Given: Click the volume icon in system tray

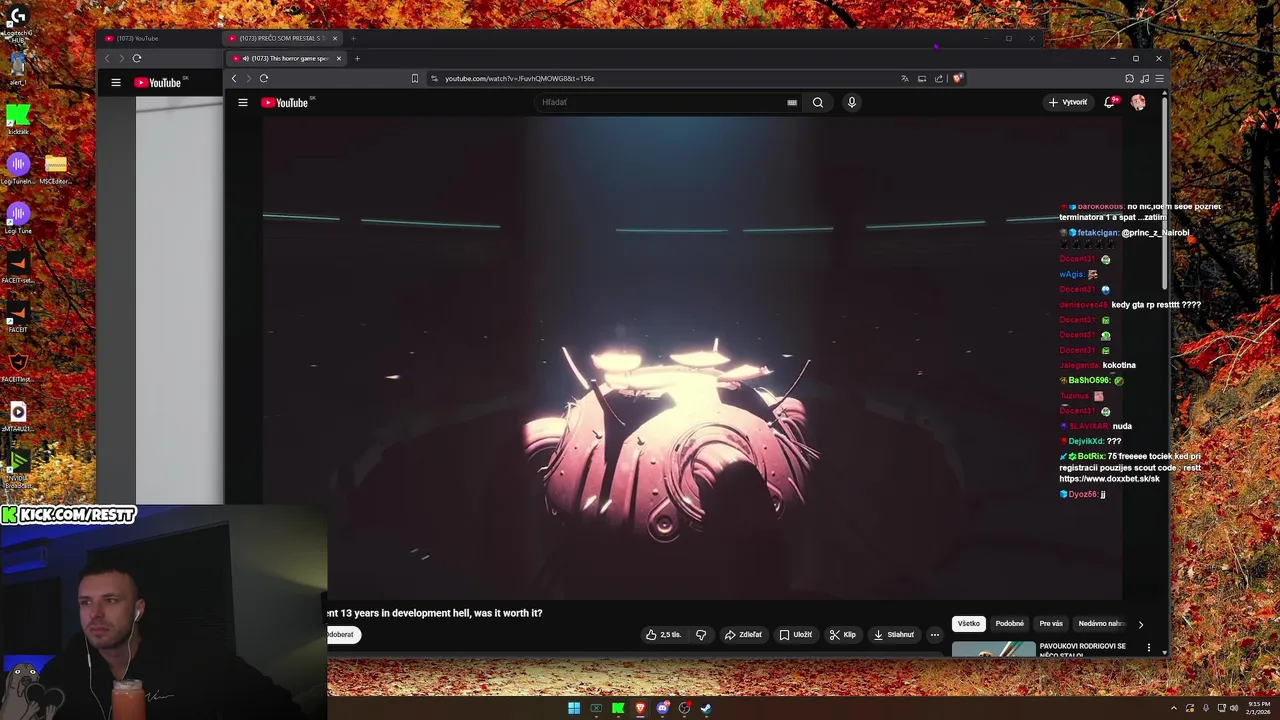Looking at the screenshot, I should pos(1234,708).
